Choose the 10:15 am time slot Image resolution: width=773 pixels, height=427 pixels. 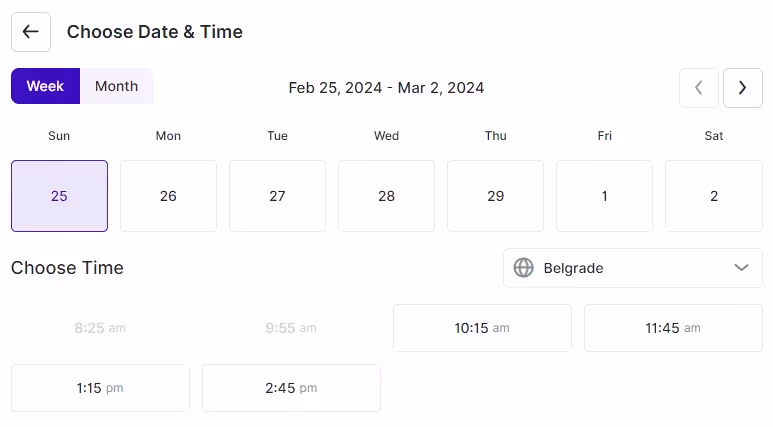(482, 328)
